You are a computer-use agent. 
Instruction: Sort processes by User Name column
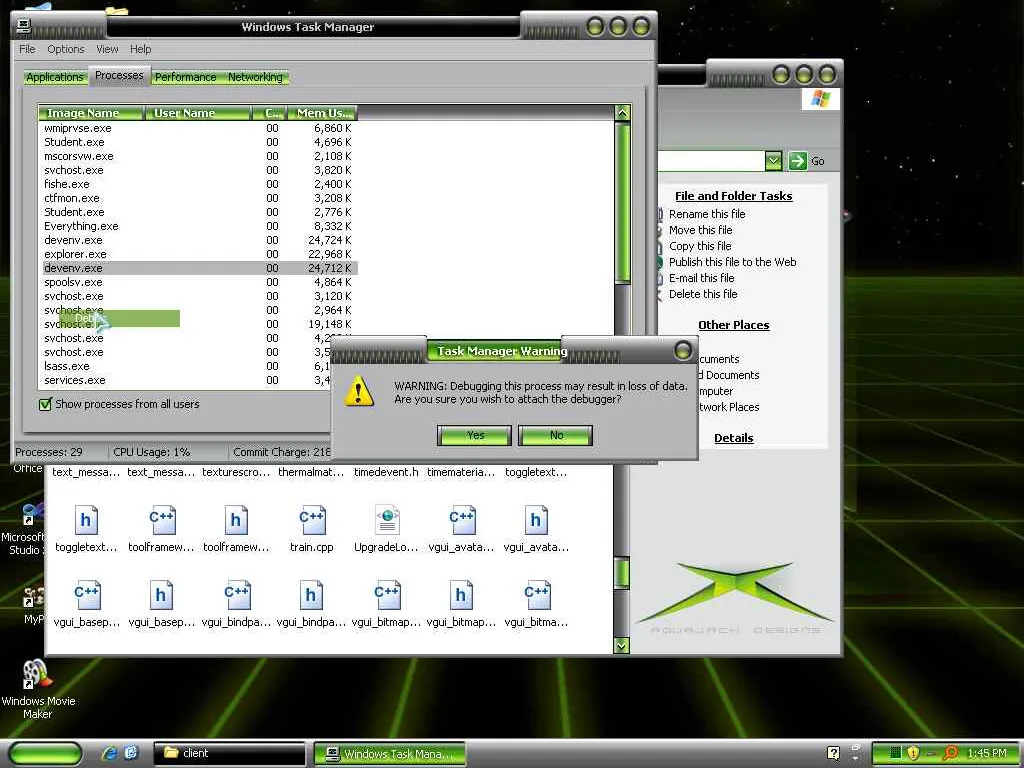pos(197,113)
